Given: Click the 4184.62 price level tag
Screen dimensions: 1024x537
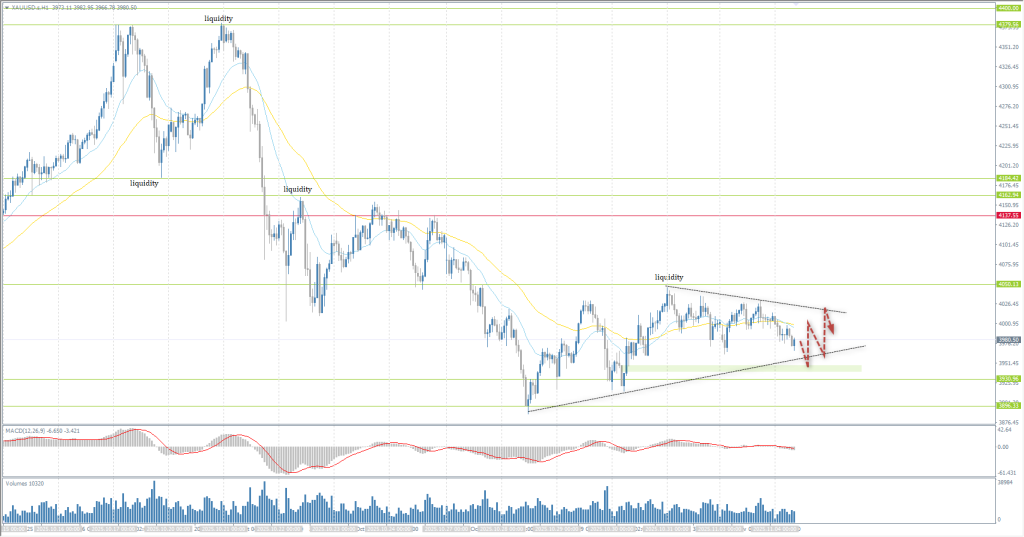Looking at the screenshot, I should (x=1007, y=178).
